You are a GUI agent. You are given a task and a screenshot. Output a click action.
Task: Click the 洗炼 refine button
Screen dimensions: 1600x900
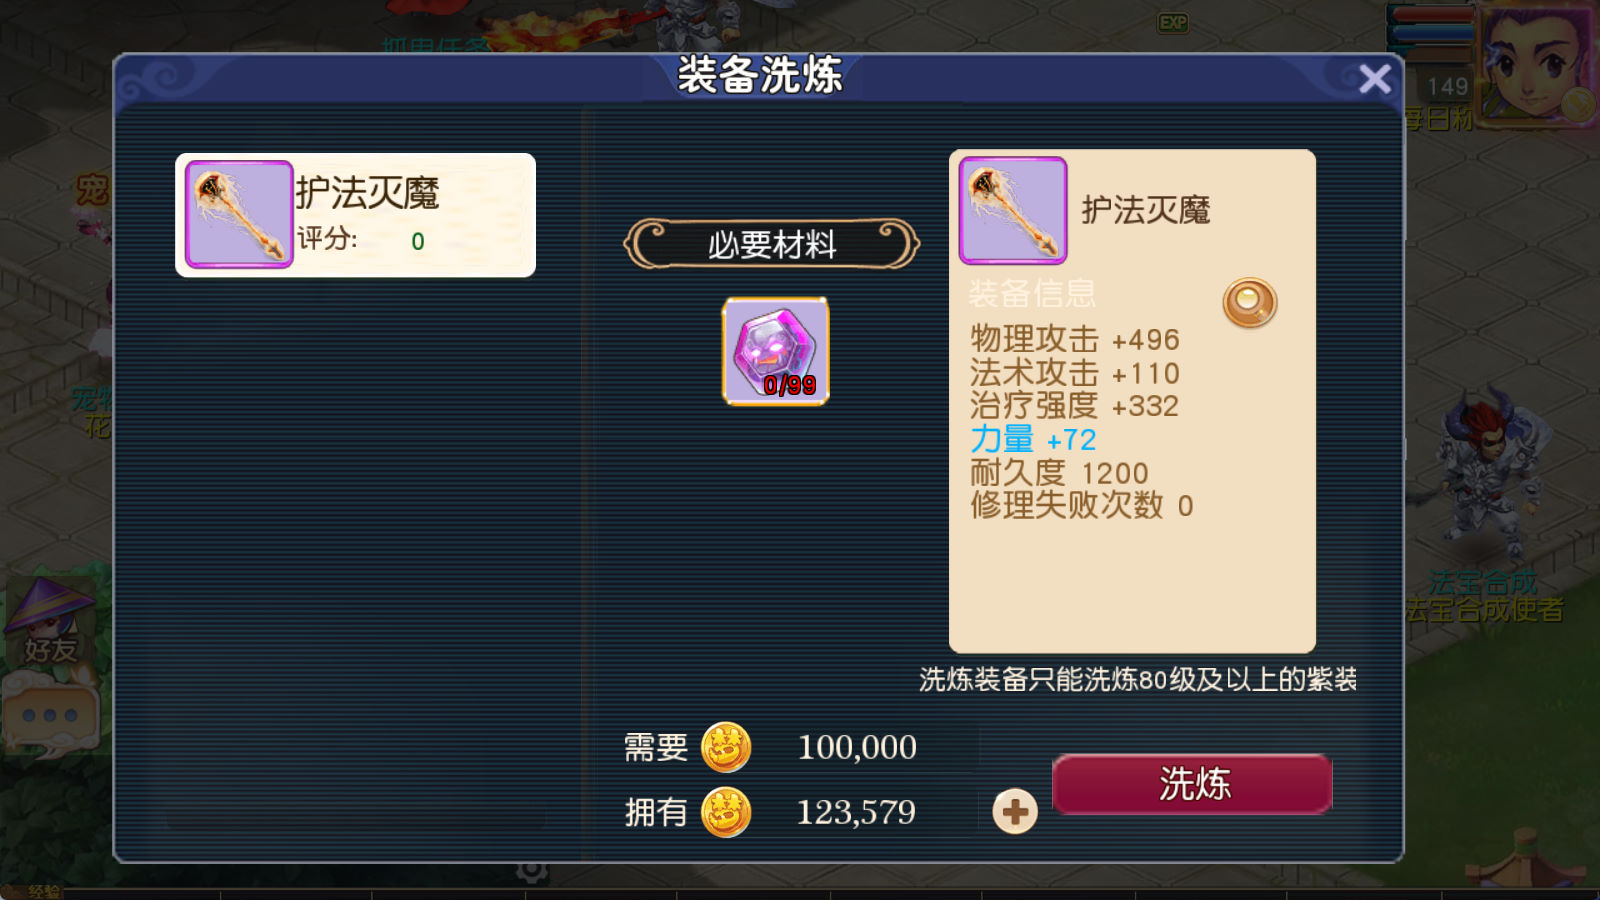click(x=1192, y=784)
